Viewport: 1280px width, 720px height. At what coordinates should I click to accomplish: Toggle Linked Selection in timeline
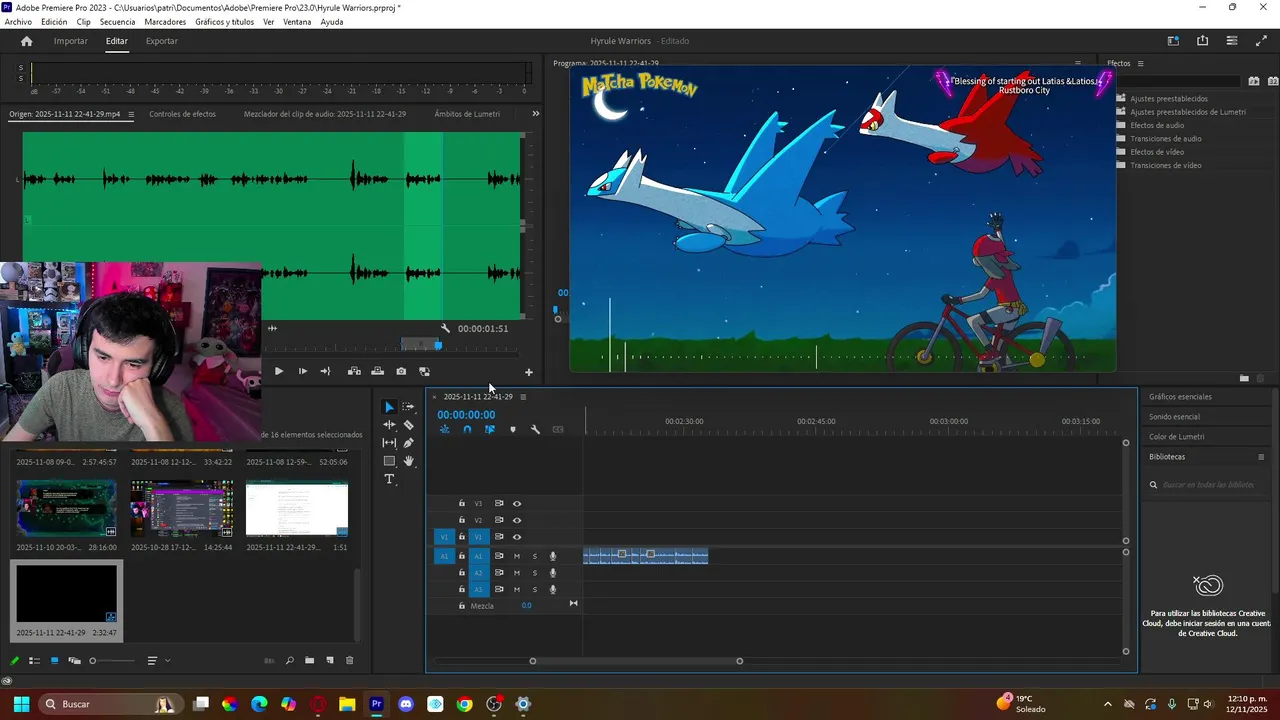[x=490, y=430]
